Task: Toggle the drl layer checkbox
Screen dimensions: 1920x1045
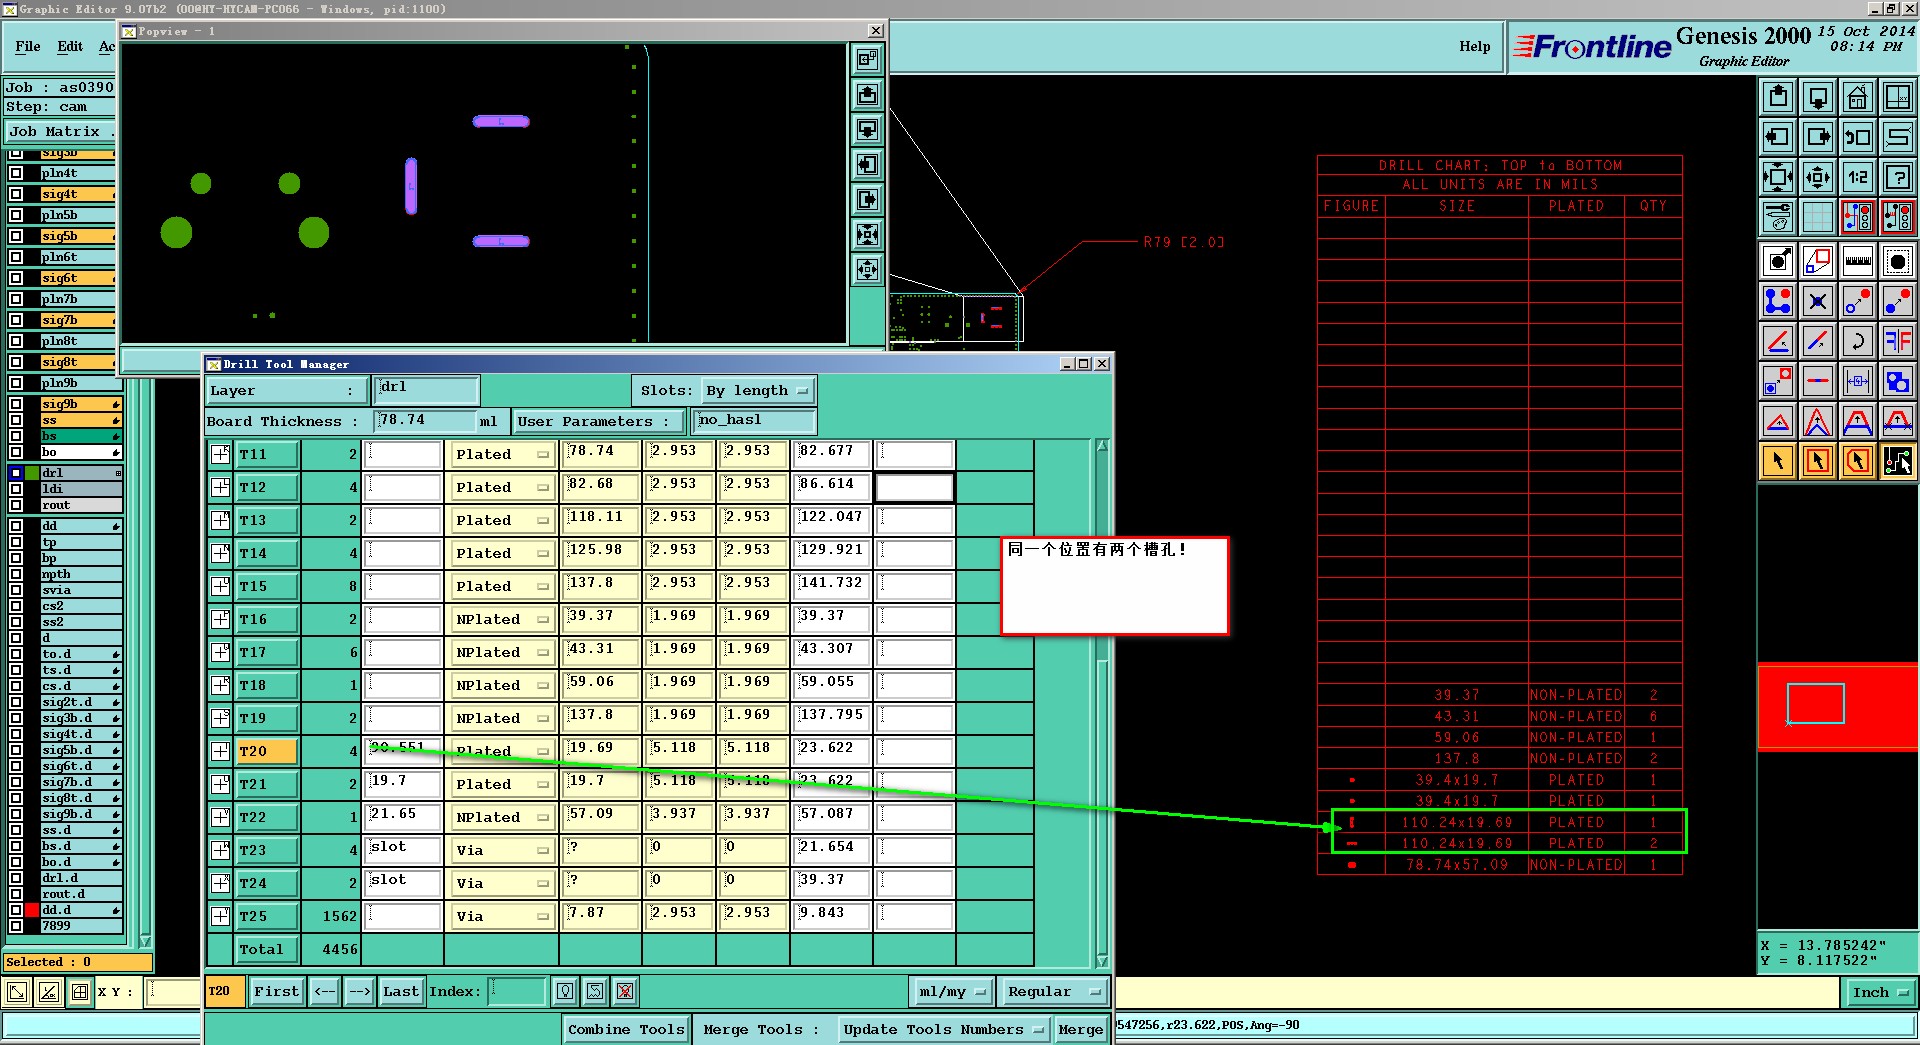Action: [x=16, y=473]
